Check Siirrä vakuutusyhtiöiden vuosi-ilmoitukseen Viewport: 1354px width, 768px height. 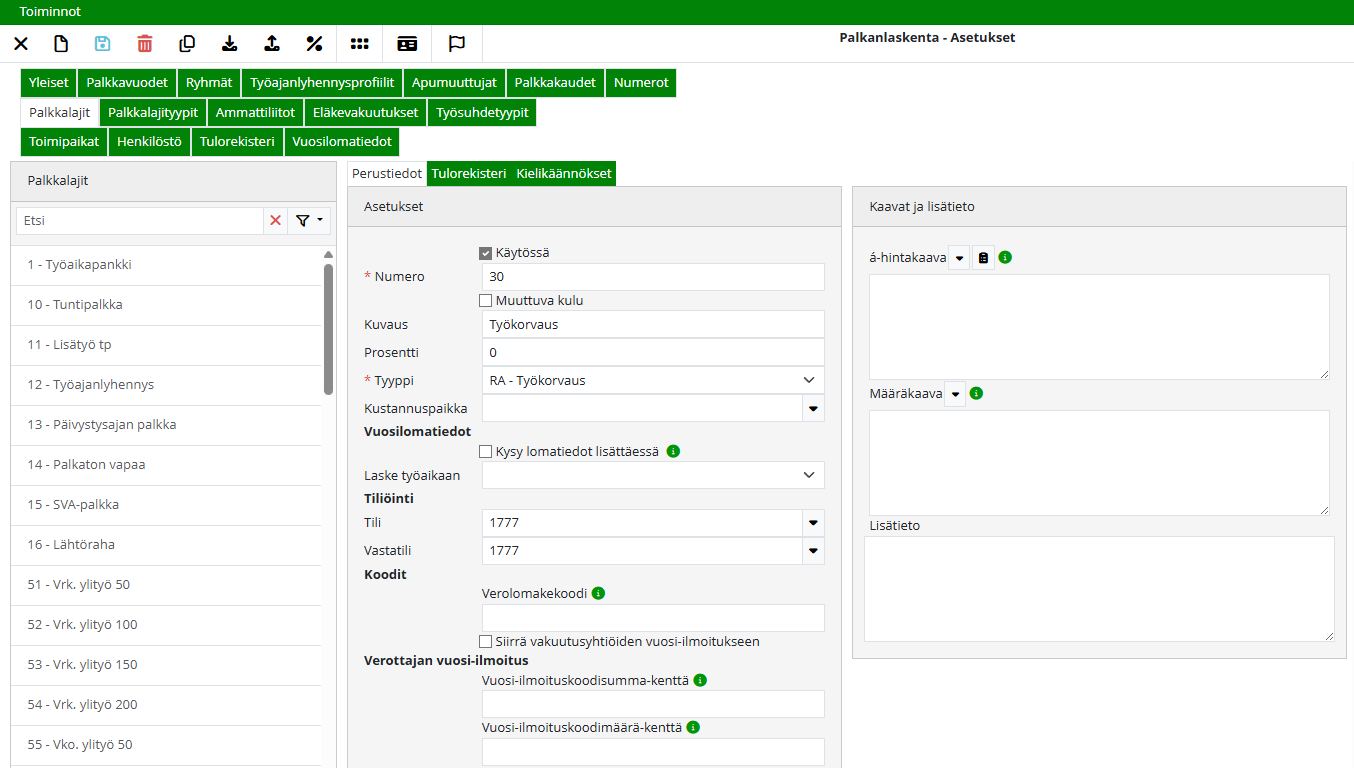pyautogui.click(x=486, y=641)
